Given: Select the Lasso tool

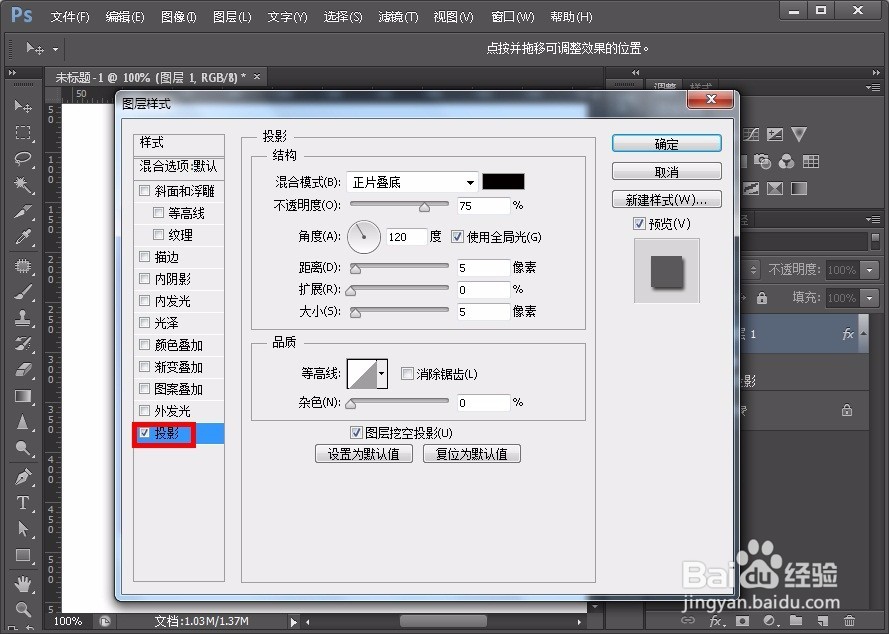Looking at the screenshot, I should pyautogui.click(x=23, y=159).
